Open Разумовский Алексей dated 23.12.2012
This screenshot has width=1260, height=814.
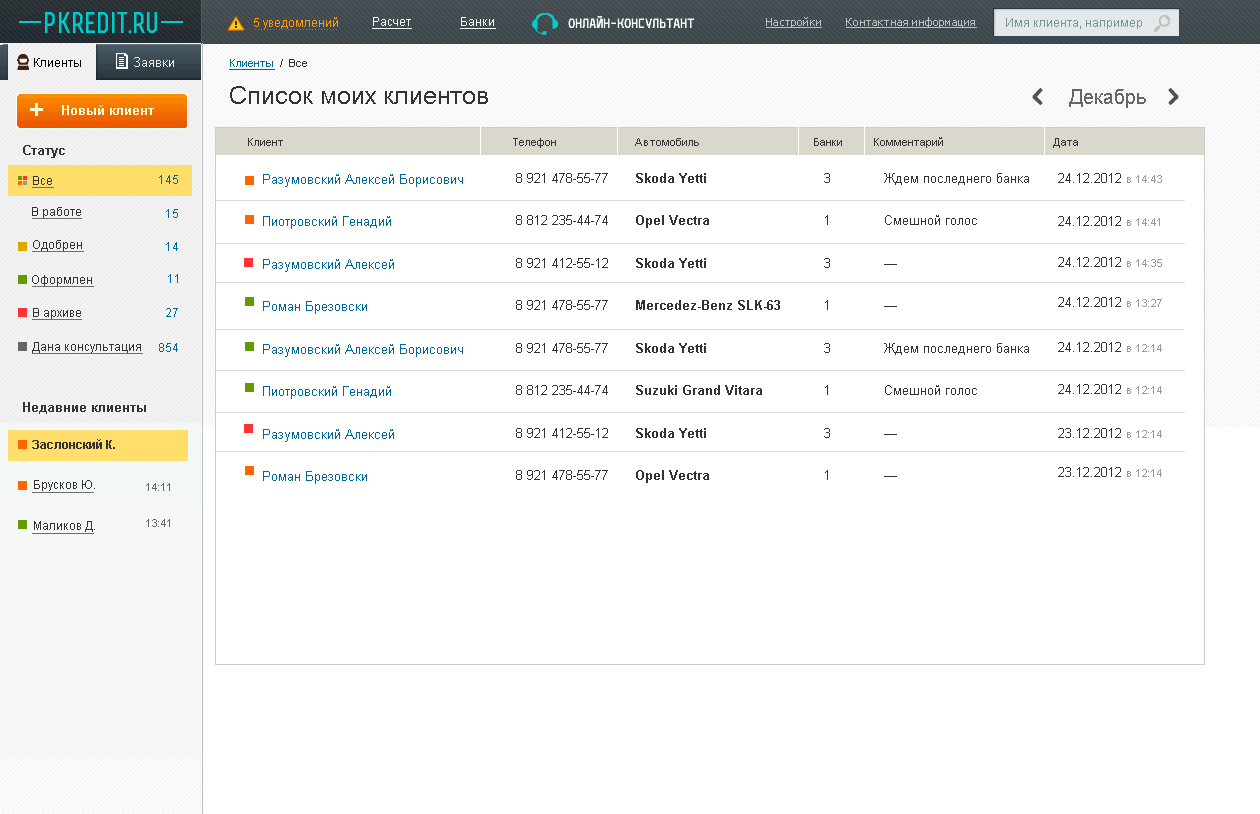point(328,435)
